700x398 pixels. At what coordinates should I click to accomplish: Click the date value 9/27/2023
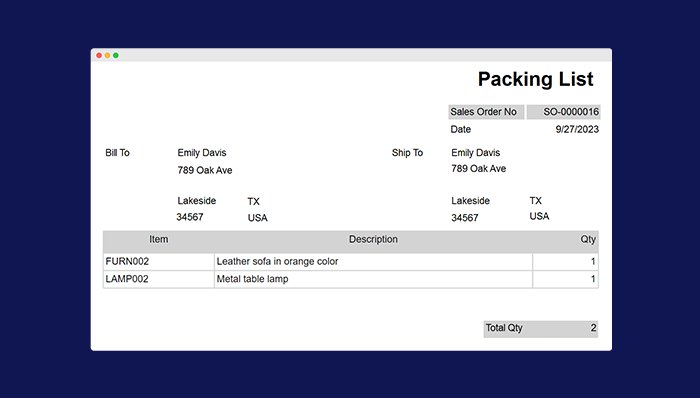(x=577, y=129)
